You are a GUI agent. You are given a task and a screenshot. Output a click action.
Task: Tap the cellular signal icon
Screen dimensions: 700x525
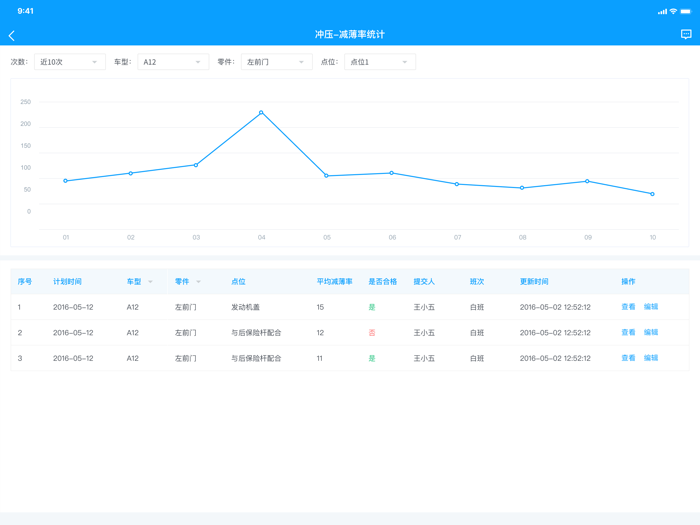(x=662, y=12)
